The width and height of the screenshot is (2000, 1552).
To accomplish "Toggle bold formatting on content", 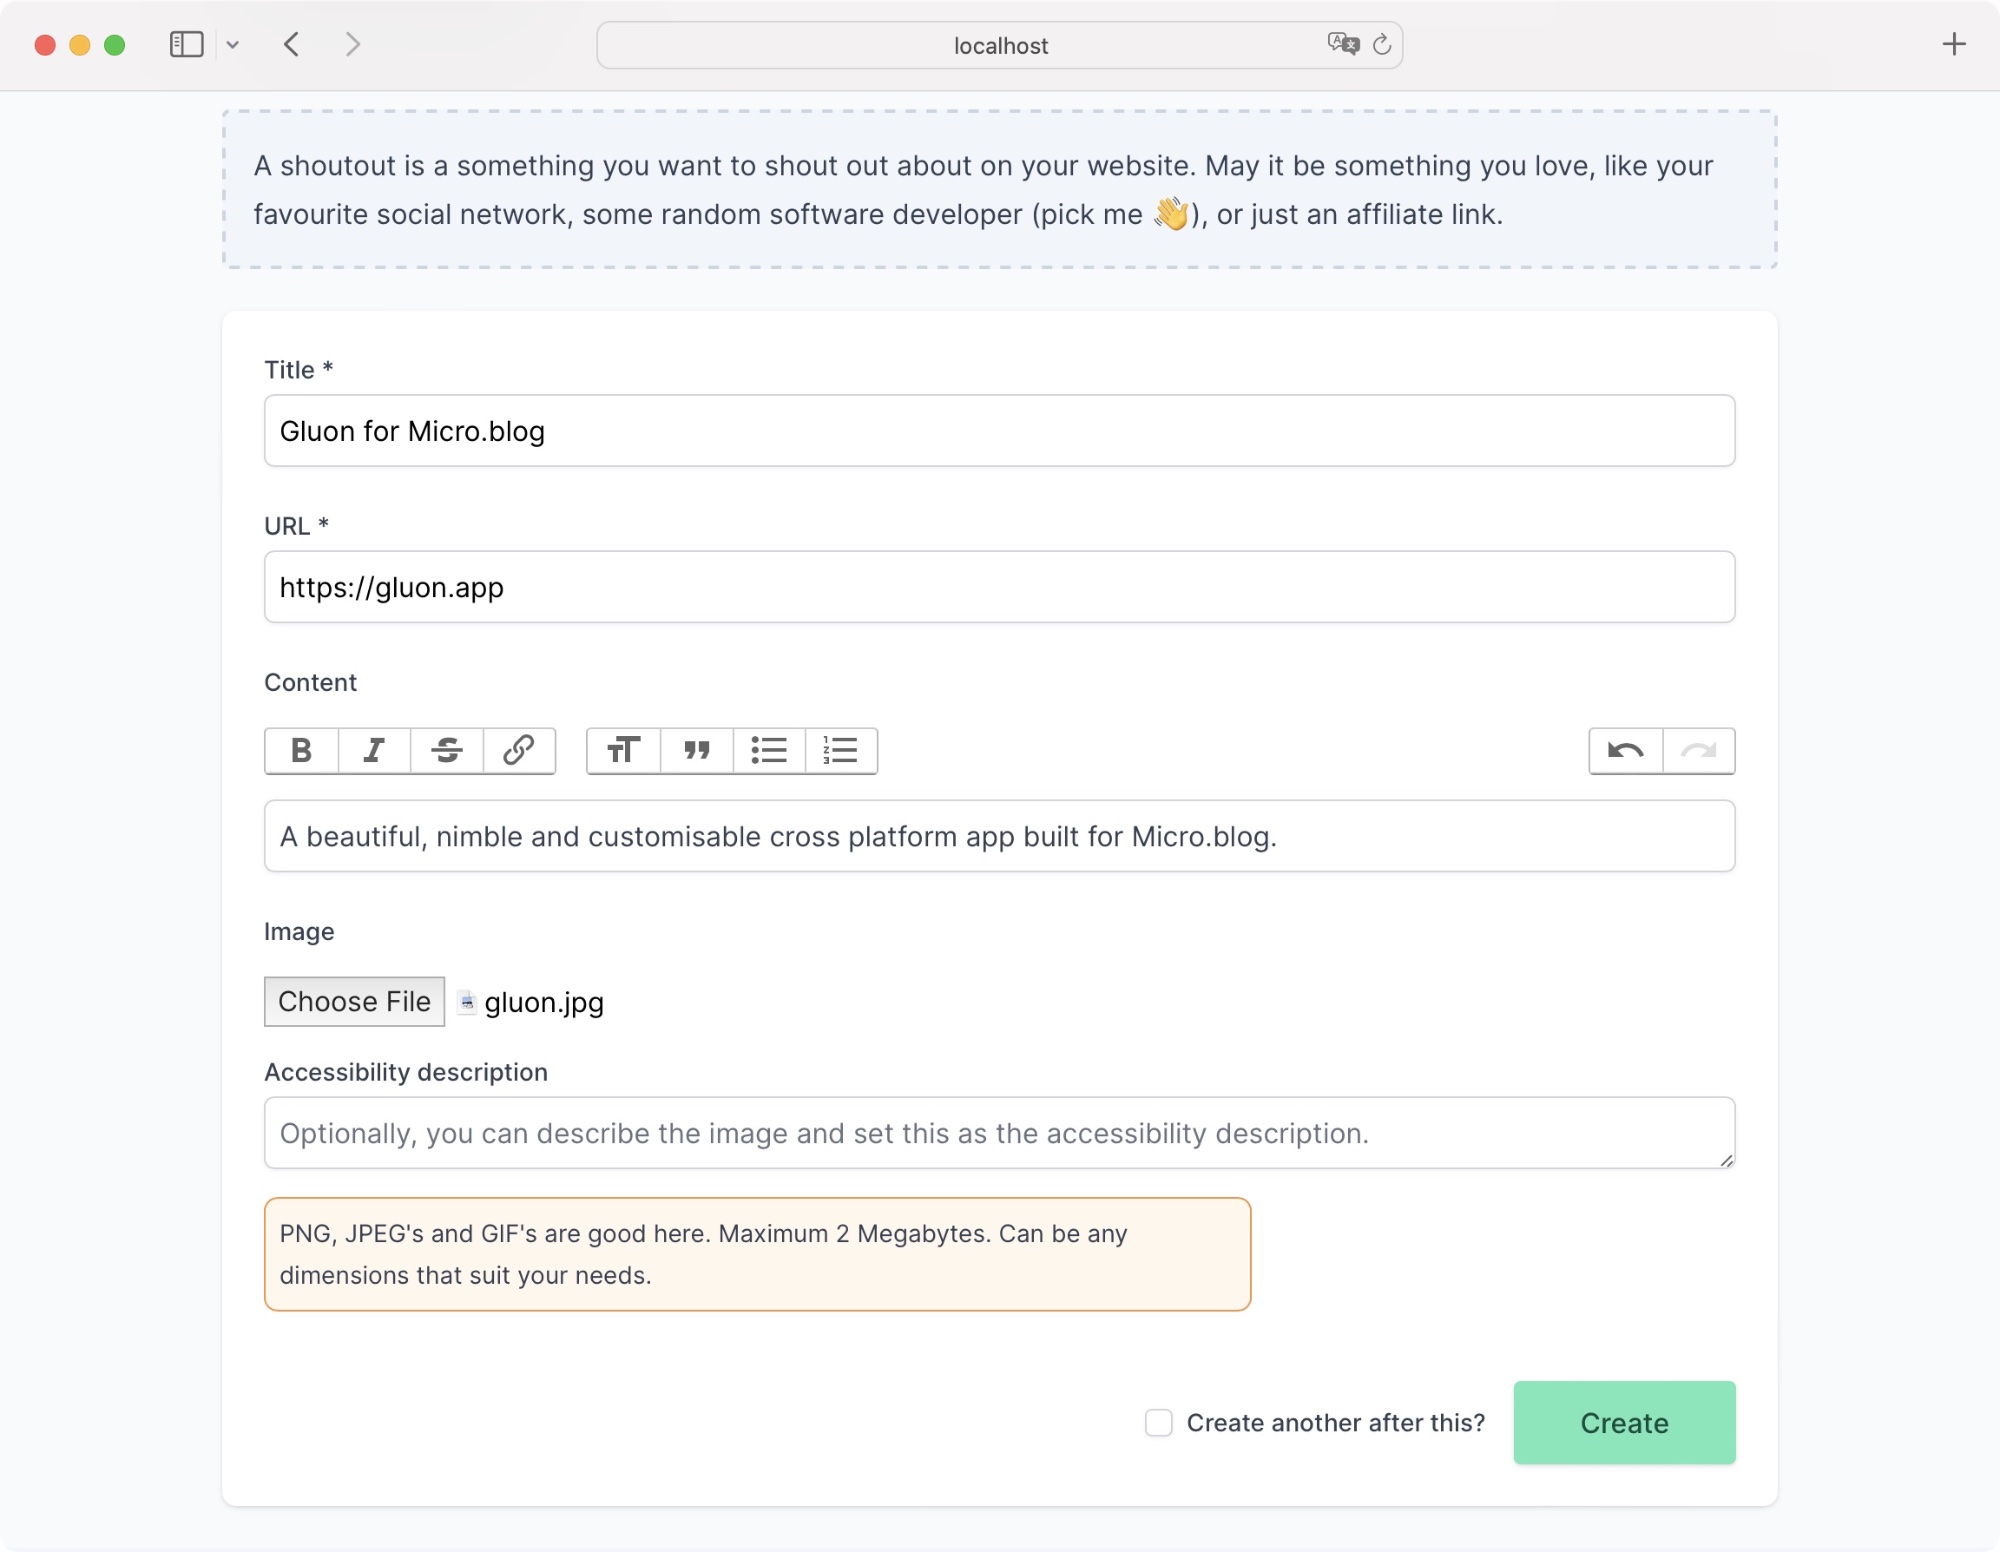I will (x=300, y=750).
